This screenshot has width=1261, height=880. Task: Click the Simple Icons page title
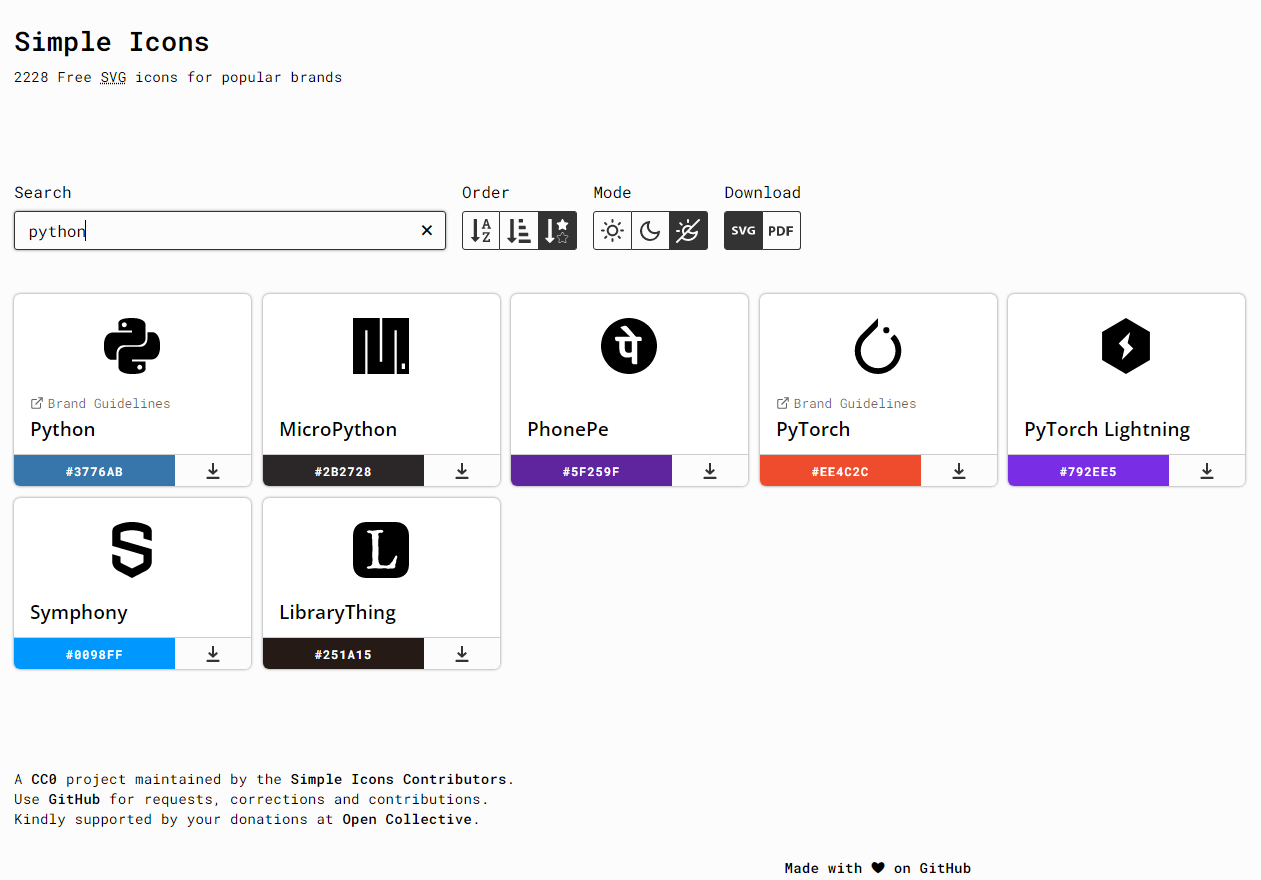coord(112,42)
